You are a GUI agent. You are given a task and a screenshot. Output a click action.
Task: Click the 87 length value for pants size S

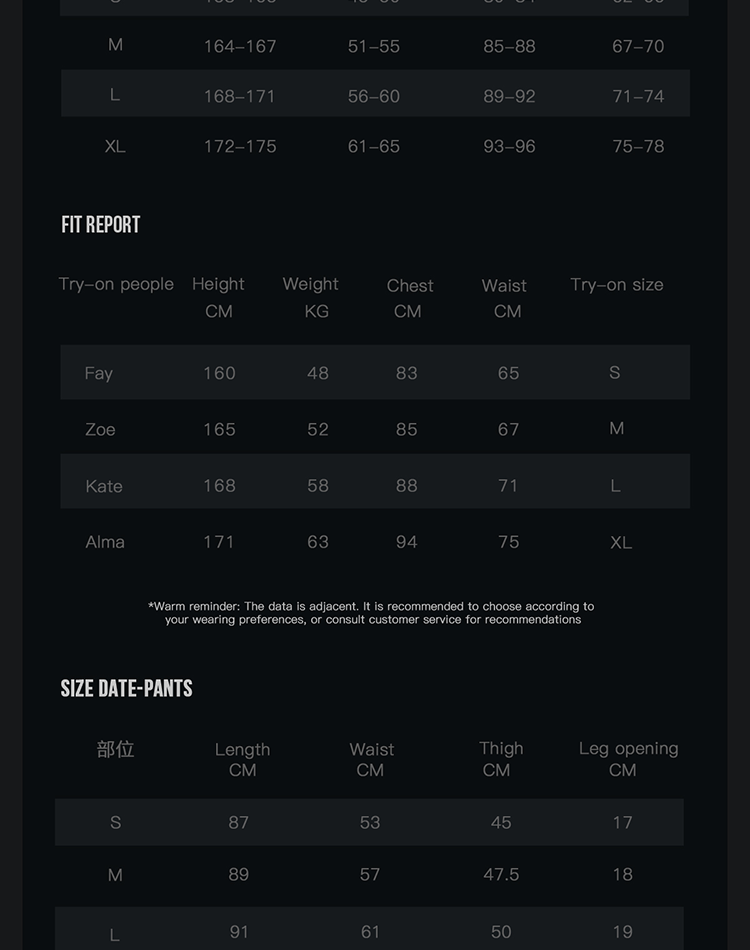(238, 822)
